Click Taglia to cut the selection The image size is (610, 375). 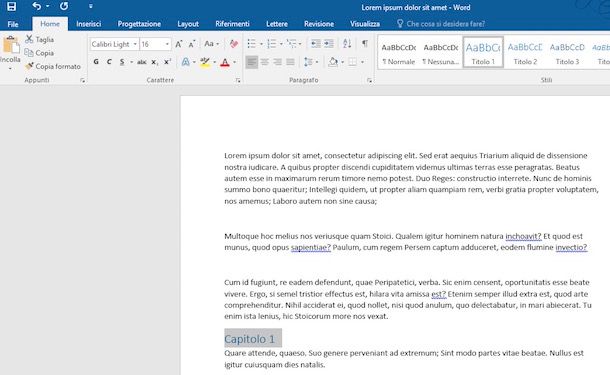click(x=40, y=39)
